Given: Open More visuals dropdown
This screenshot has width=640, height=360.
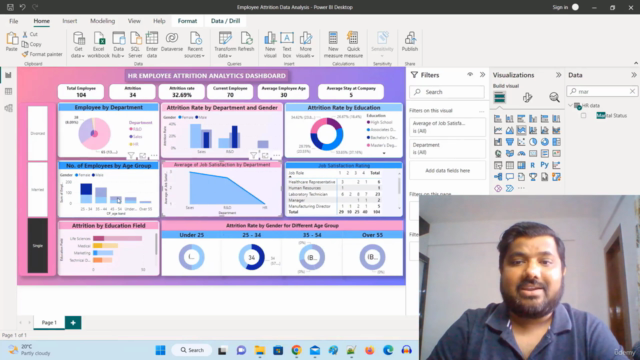Looking at the screenshot, I should pyautogui.click(x=305, y=45).
